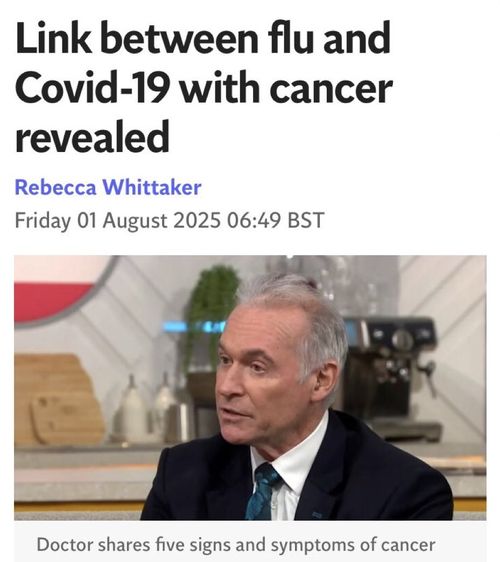Click the word 'symptoms' in the caption
The height and width of the screenshot is (562, 500).
coord(313,546)
